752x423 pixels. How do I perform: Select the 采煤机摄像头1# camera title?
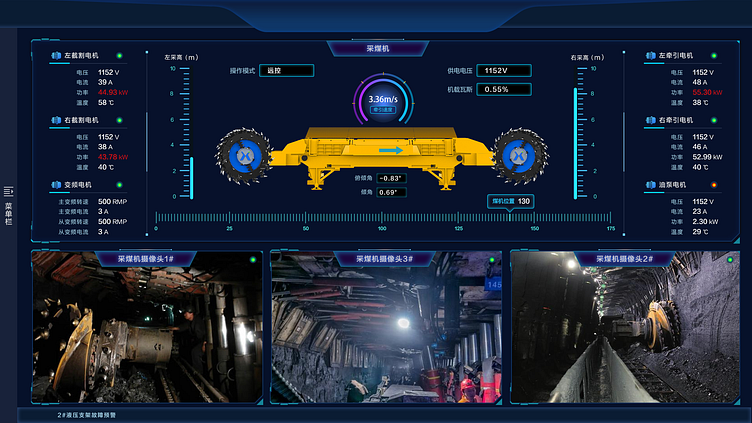tap(146, 259)
